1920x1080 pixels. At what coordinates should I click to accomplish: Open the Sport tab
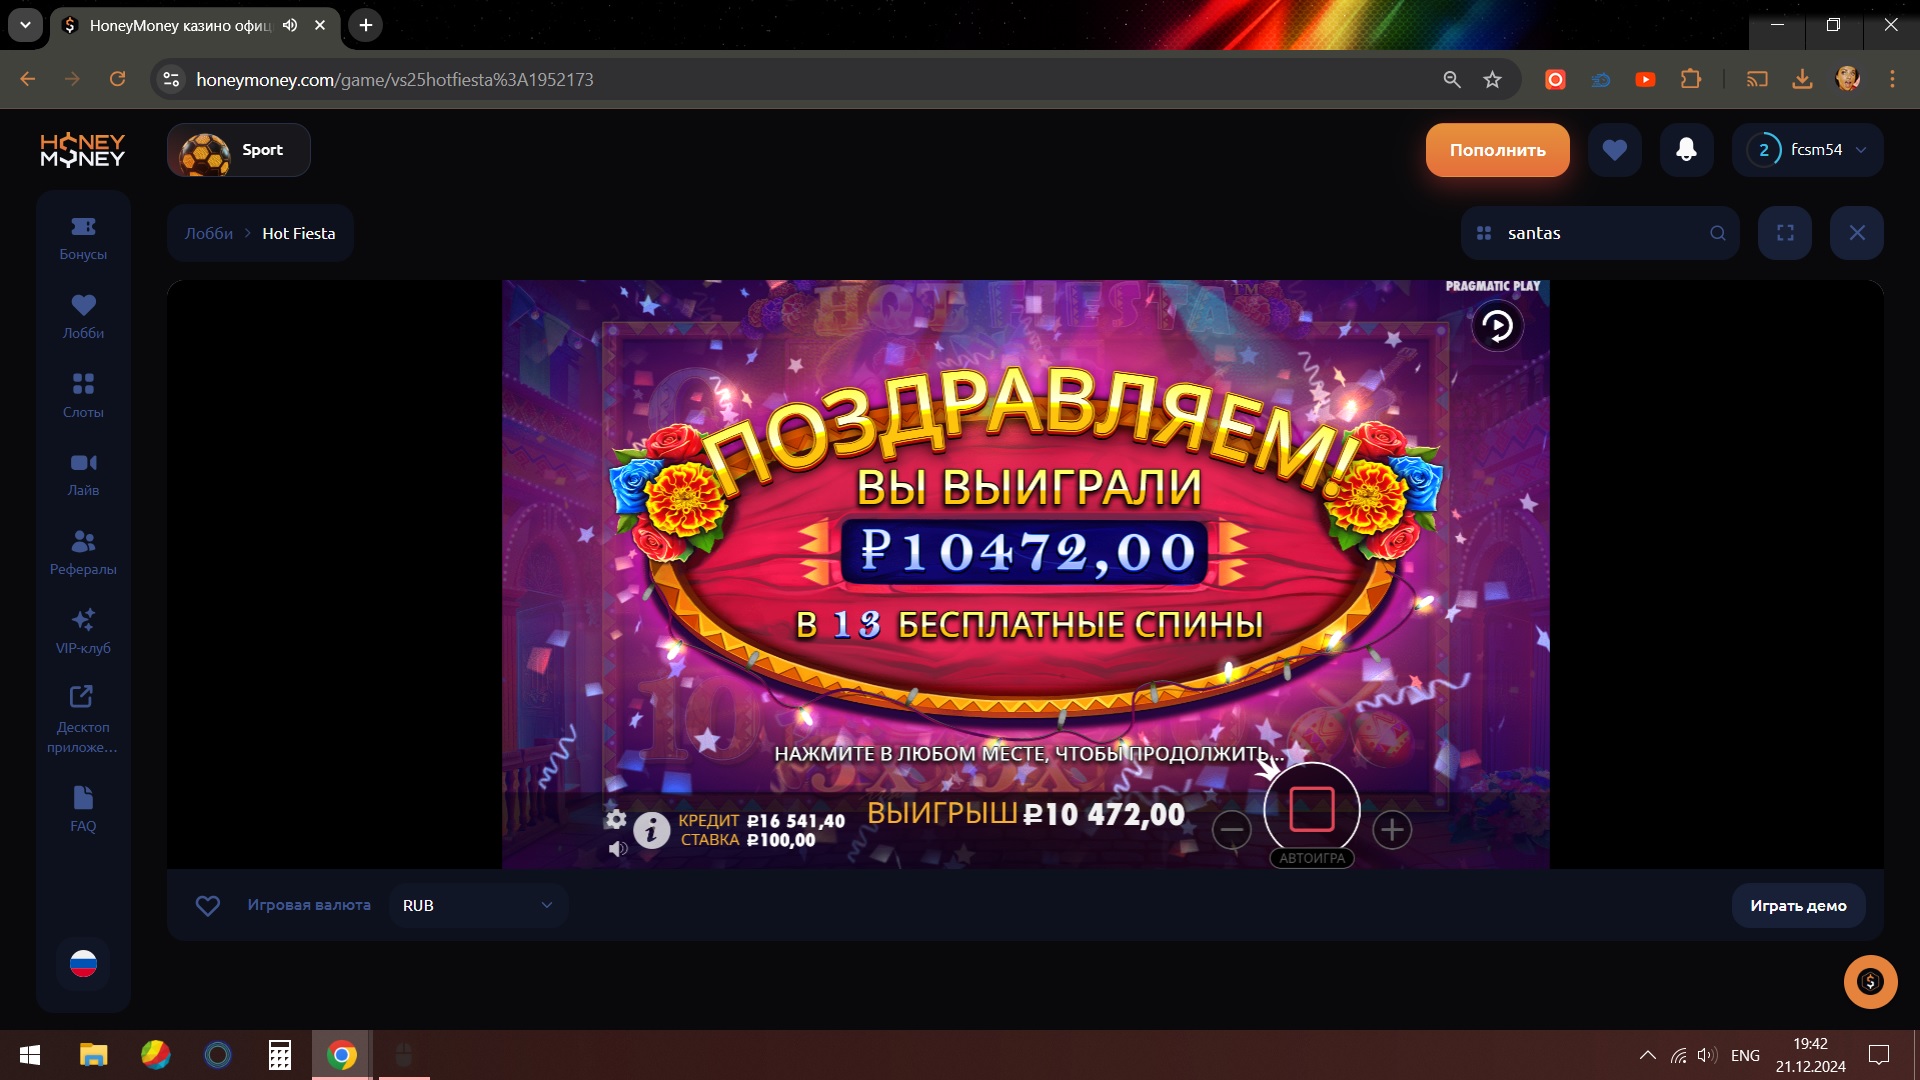[239, 150]
